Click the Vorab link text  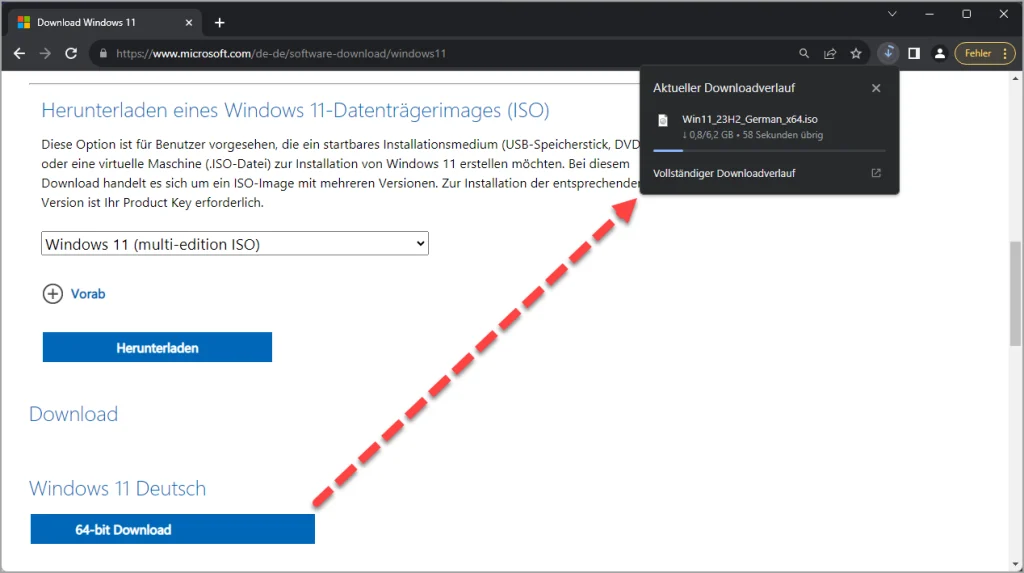tap(88, 294)
